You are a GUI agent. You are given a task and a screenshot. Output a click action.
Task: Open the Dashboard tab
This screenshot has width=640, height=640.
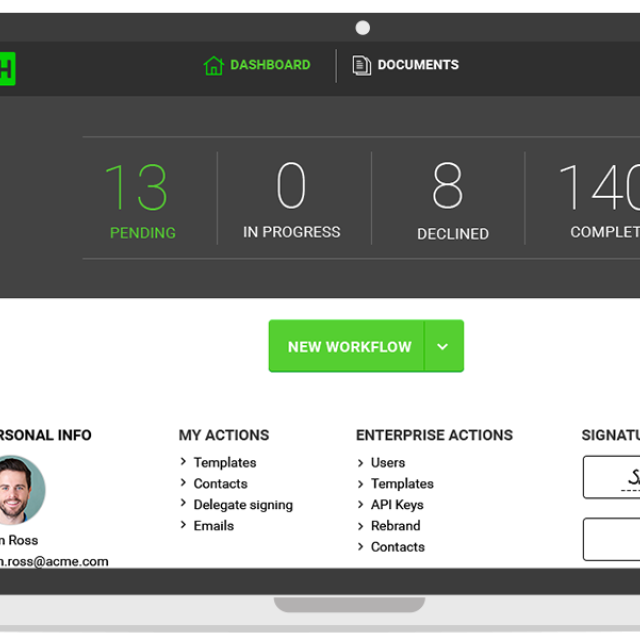(x=269, y=65)
